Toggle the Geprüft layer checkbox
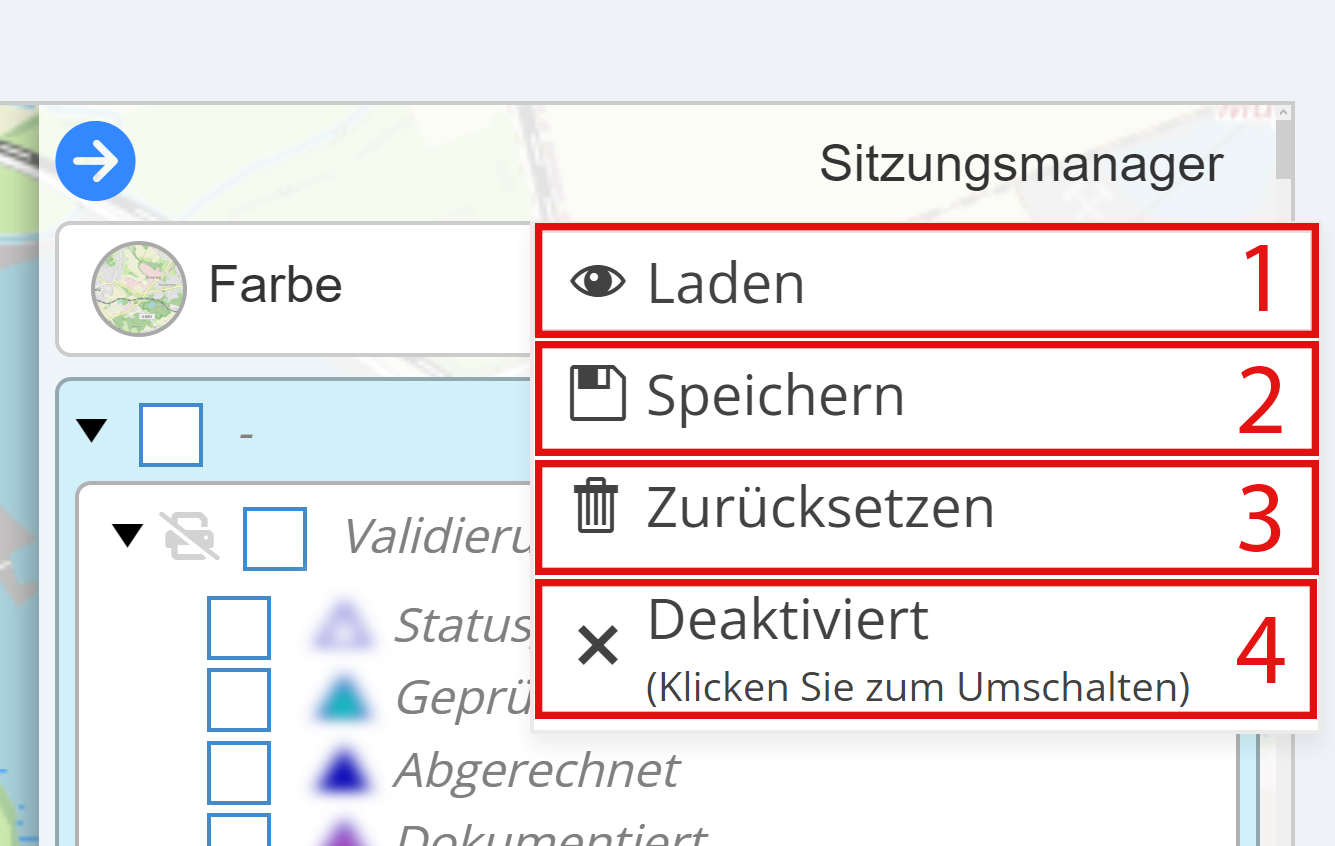 tap(239, 699)
